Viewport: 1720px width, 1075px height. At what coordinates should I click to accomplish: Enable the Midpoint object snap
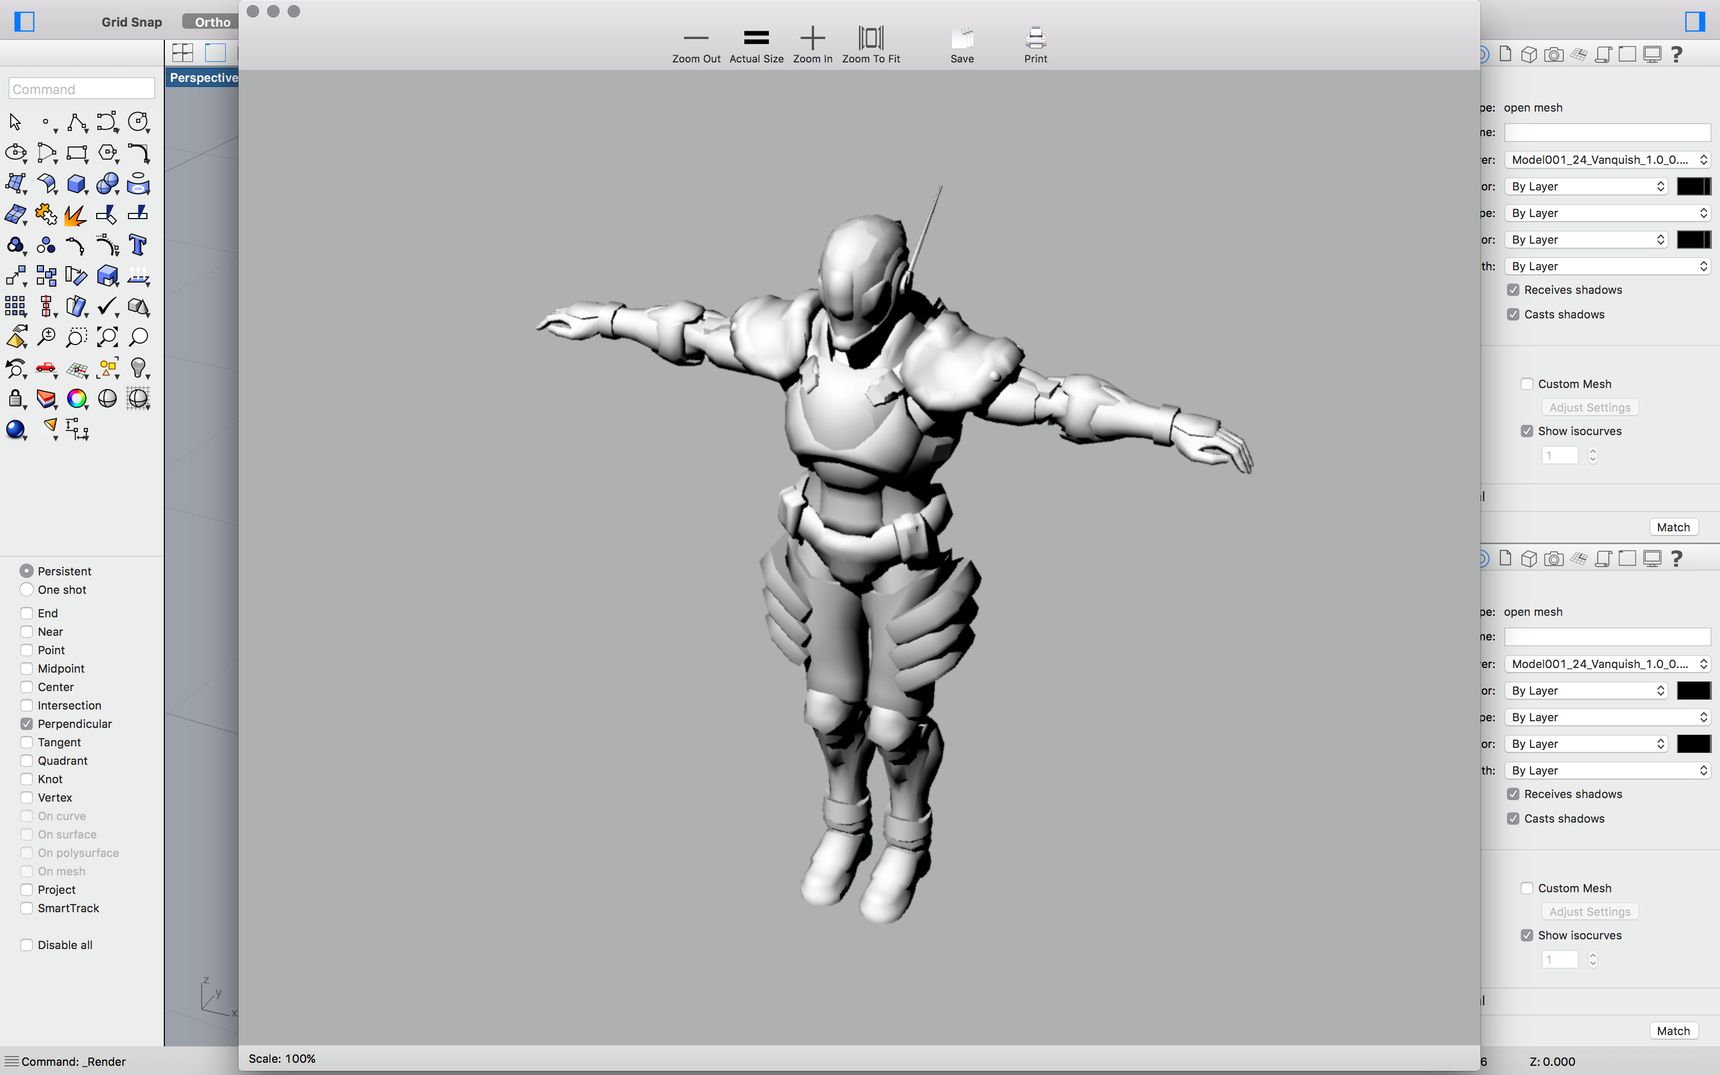coord(27,669)
